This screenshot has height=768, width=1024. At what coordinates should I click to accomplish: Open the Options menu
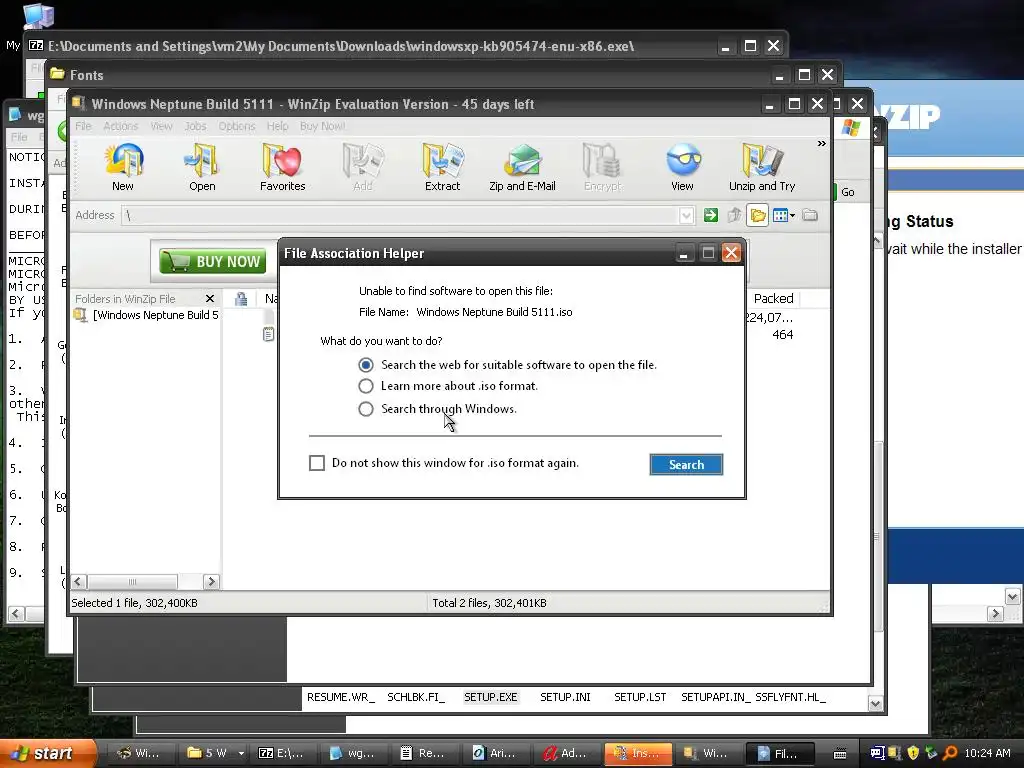pyautogui.click(x=236, y=126)
